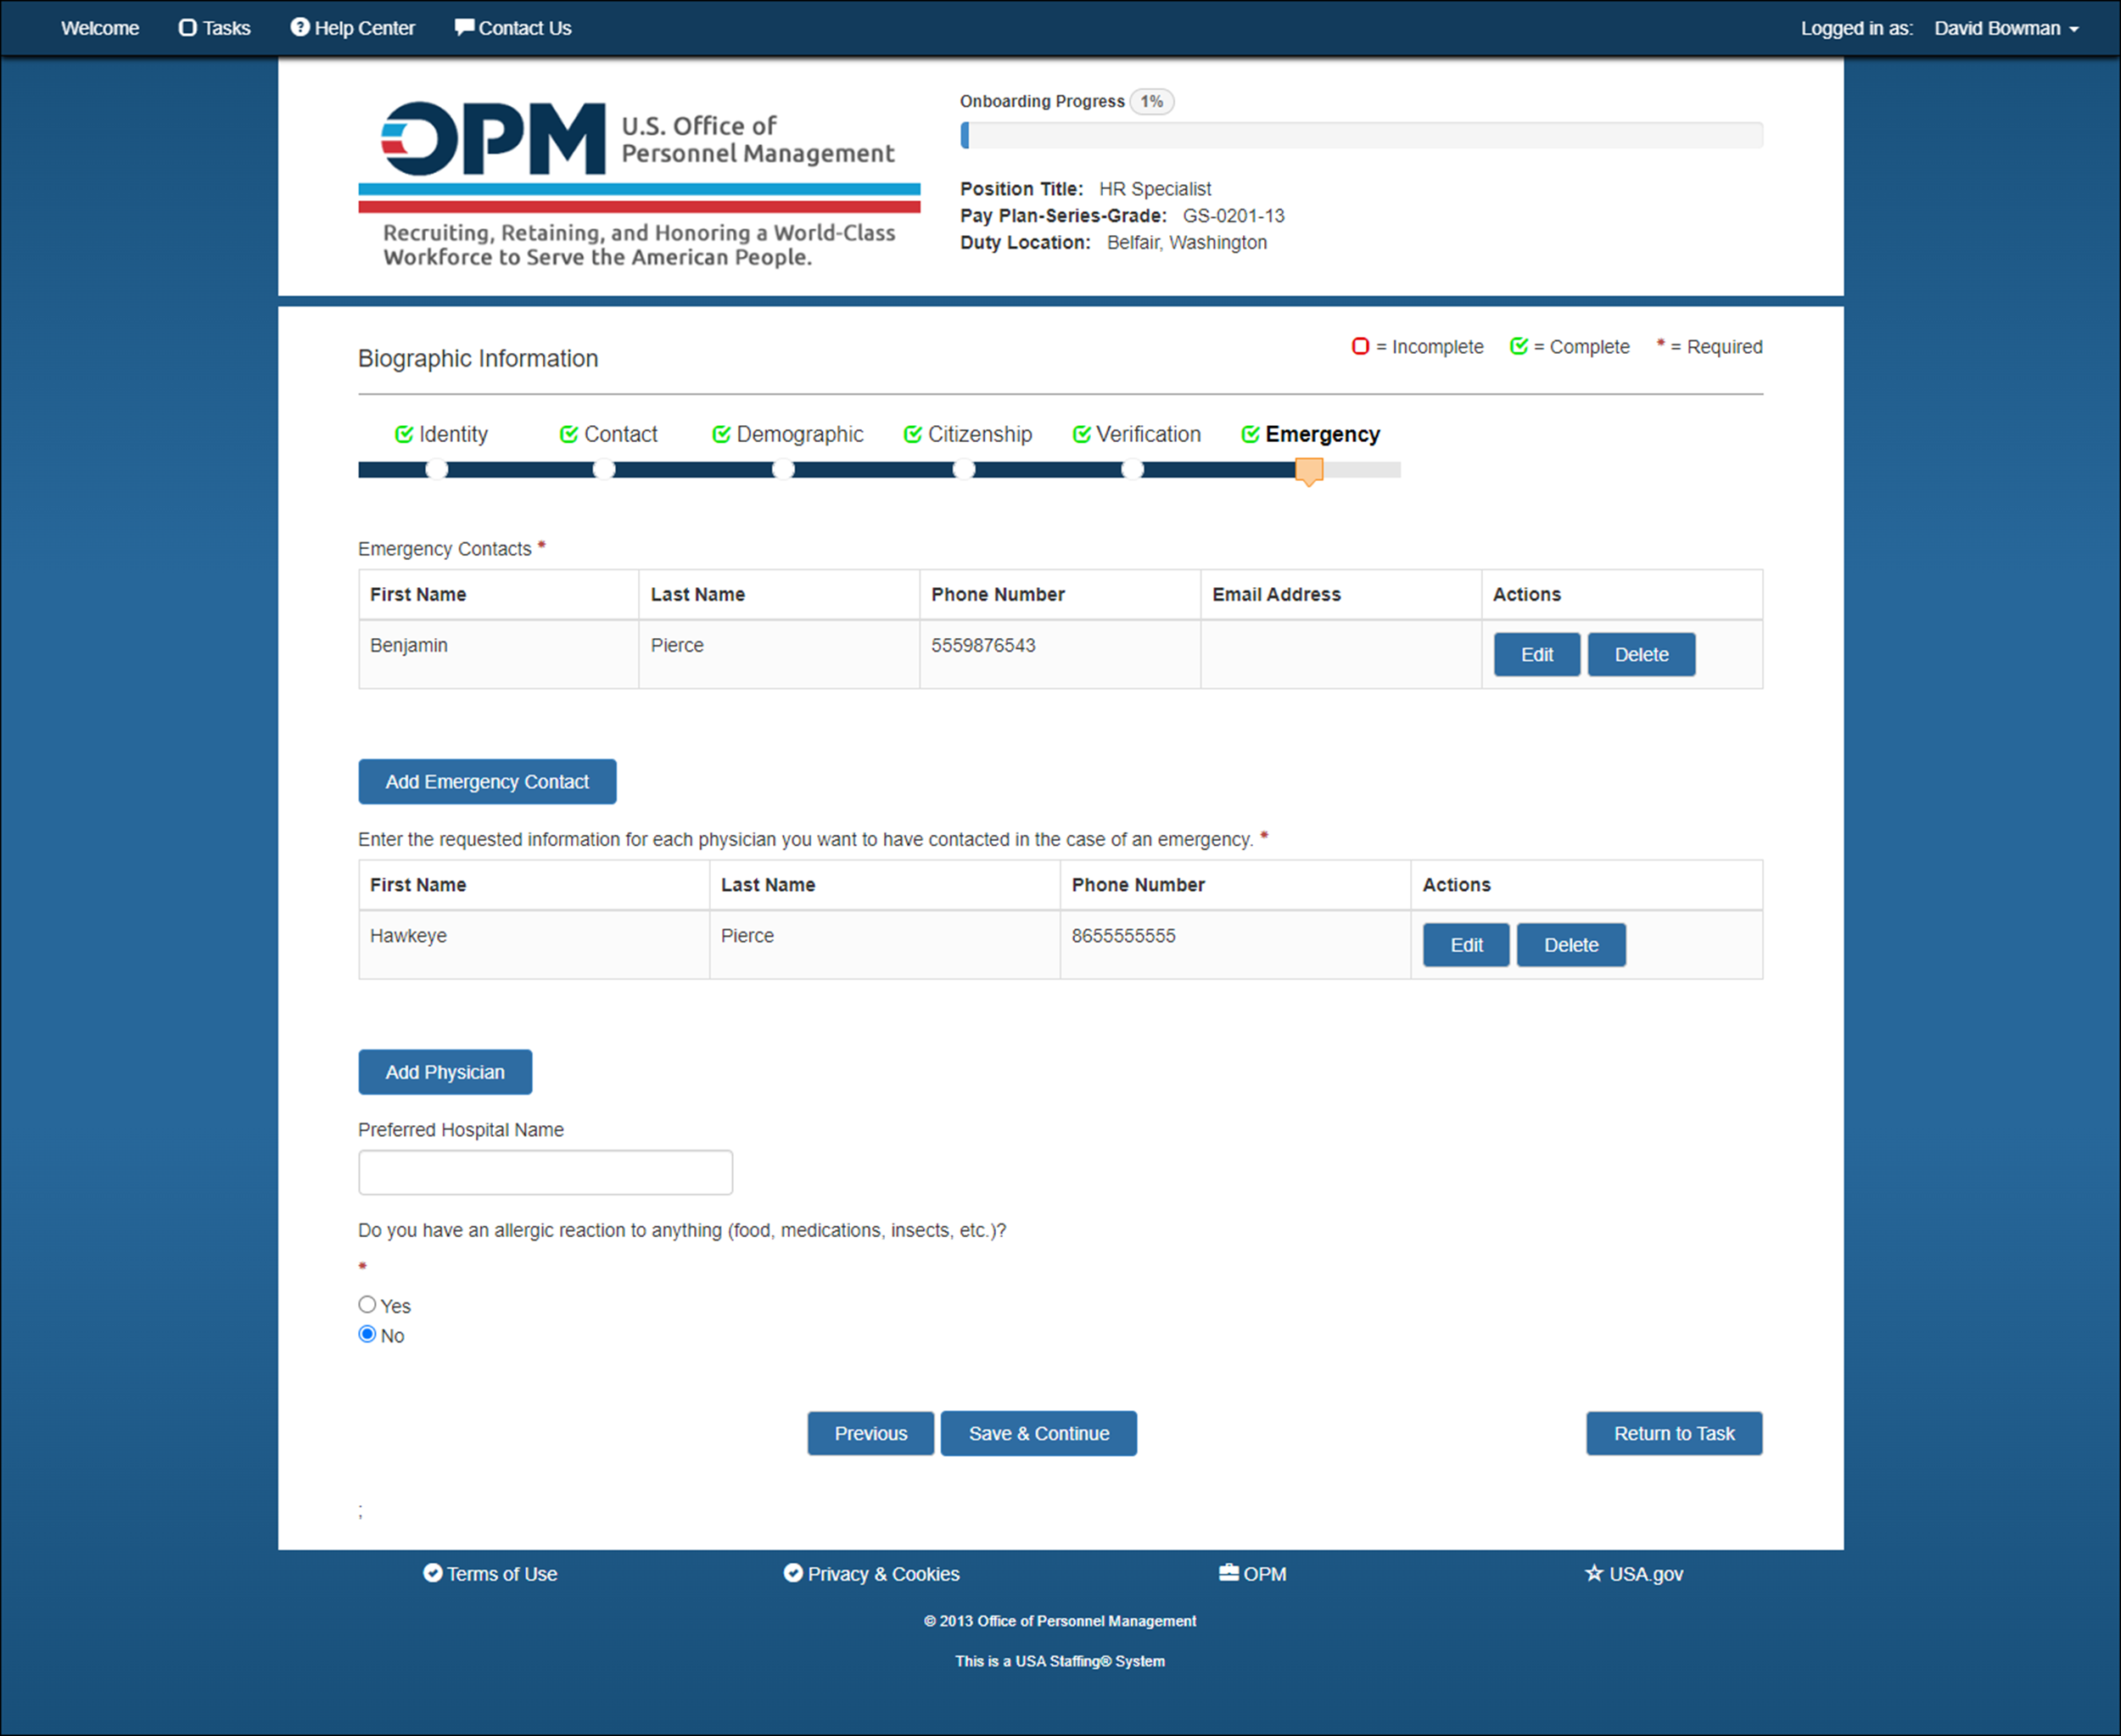This screenshot has height=1736, width=2121.
Task: Click the Contact Us speech bubble icon
Action: pyautogui.click(x=464, y=27)
